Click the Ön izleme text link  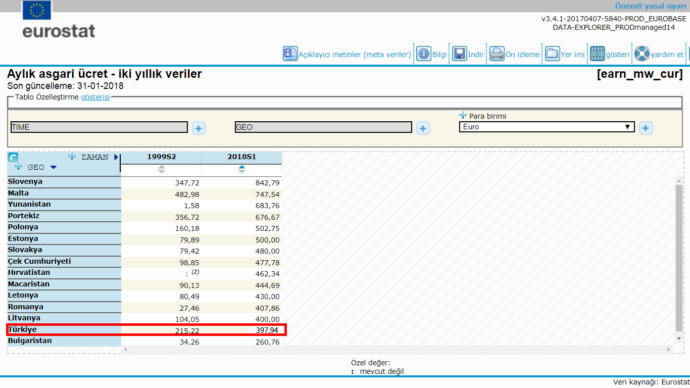coord(522,55)
